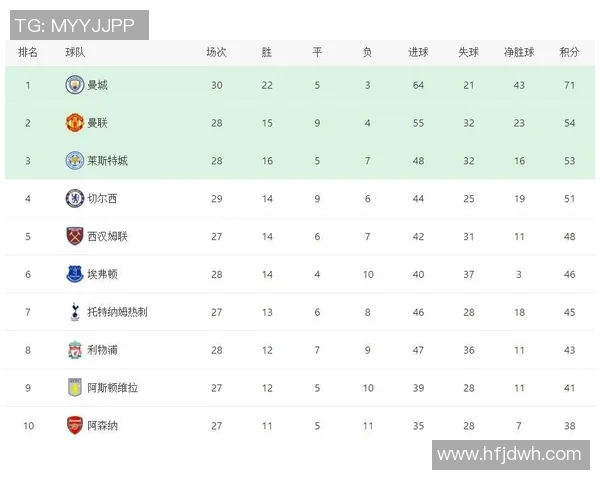Screen dimensions: 600x480
Task: Click the Everton club crest
Action: coord(74,274)
